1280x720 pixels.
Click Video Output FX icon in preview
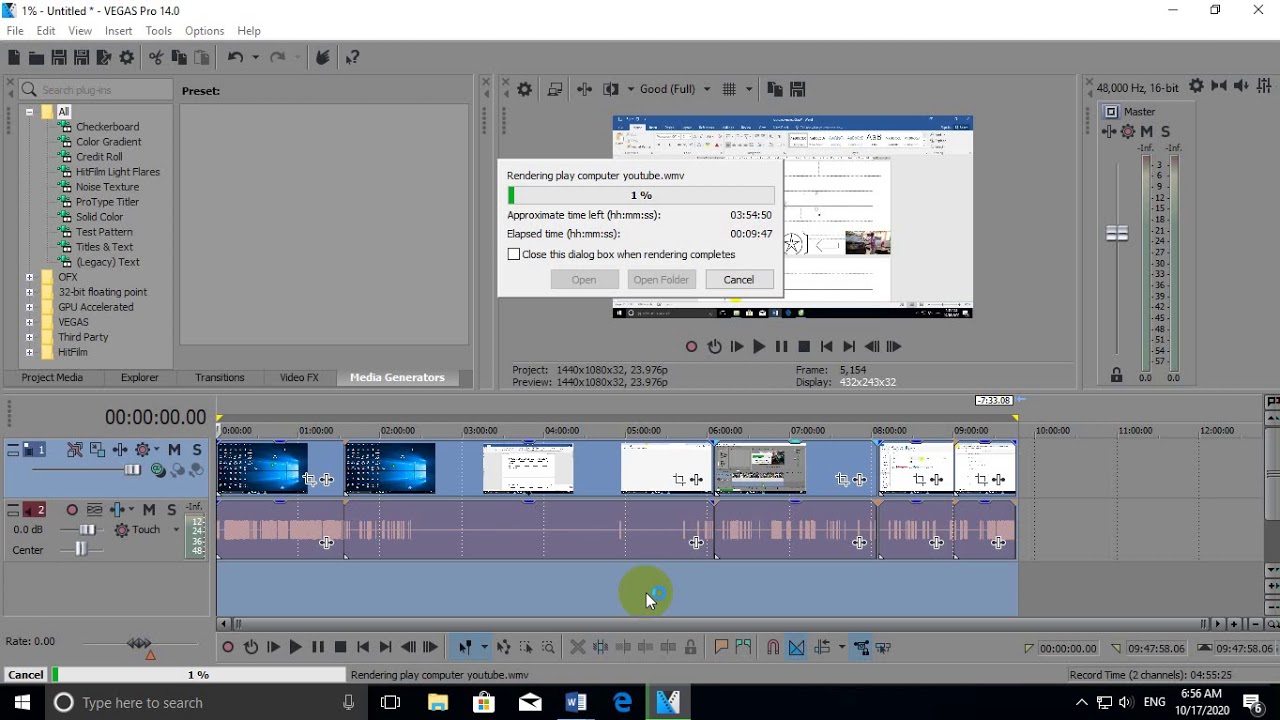(x=585, y=89)
